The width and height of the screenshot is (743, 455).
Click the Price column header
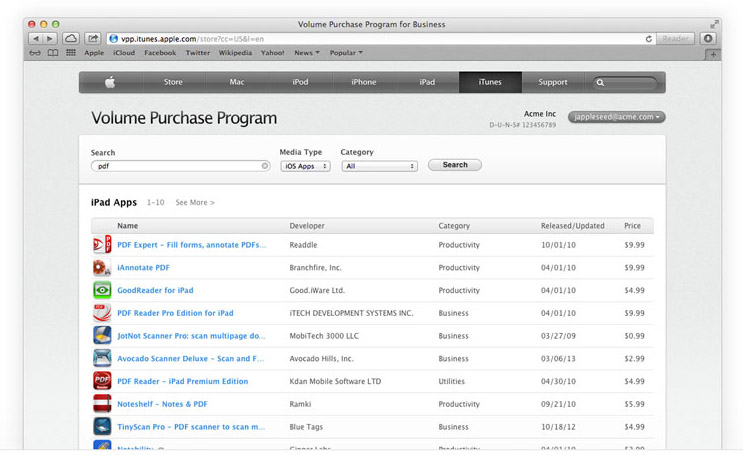coord(632,226)
